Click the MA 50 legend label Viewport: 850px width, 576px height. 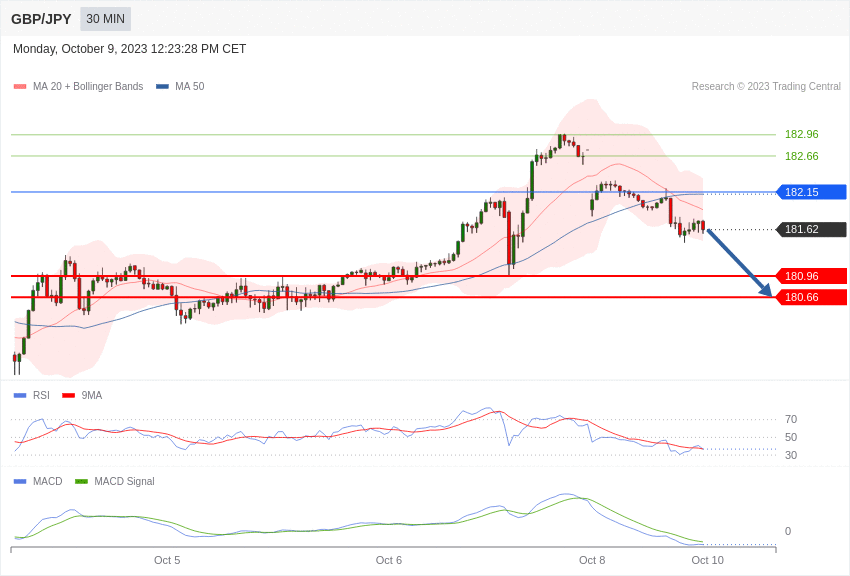(190, 86)
